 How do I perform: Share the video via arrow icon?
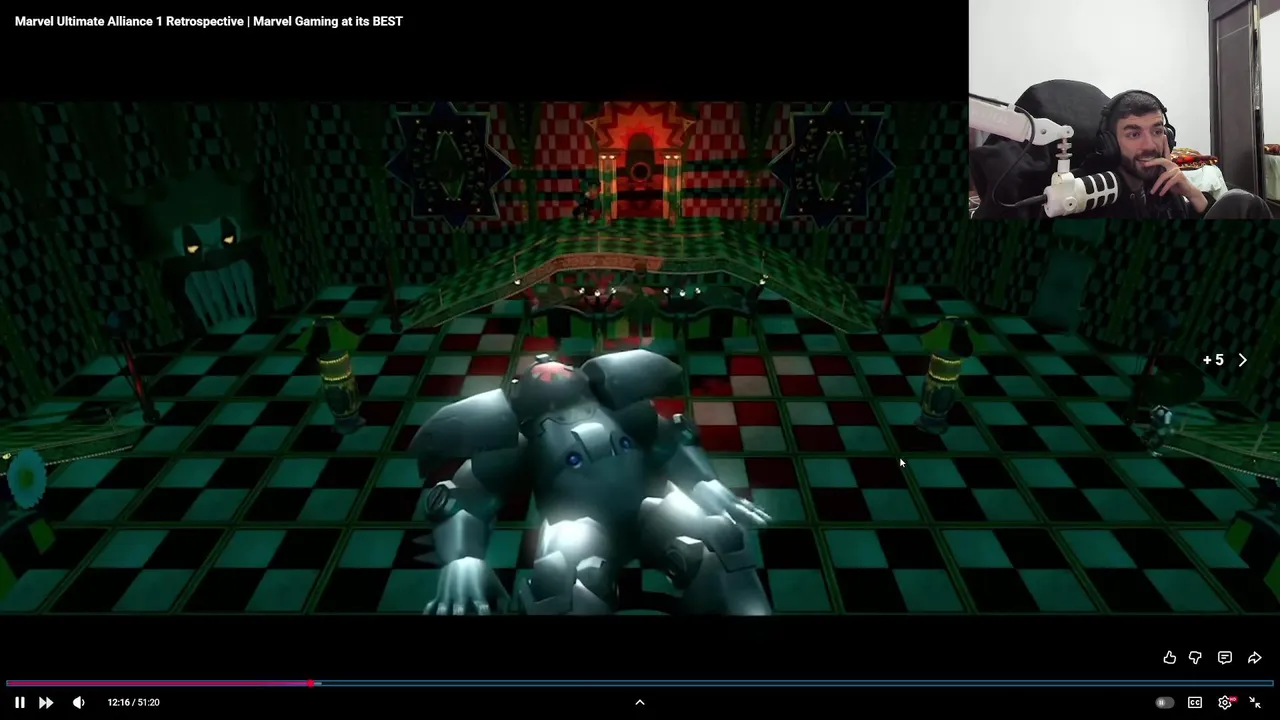pos(1254,657)
